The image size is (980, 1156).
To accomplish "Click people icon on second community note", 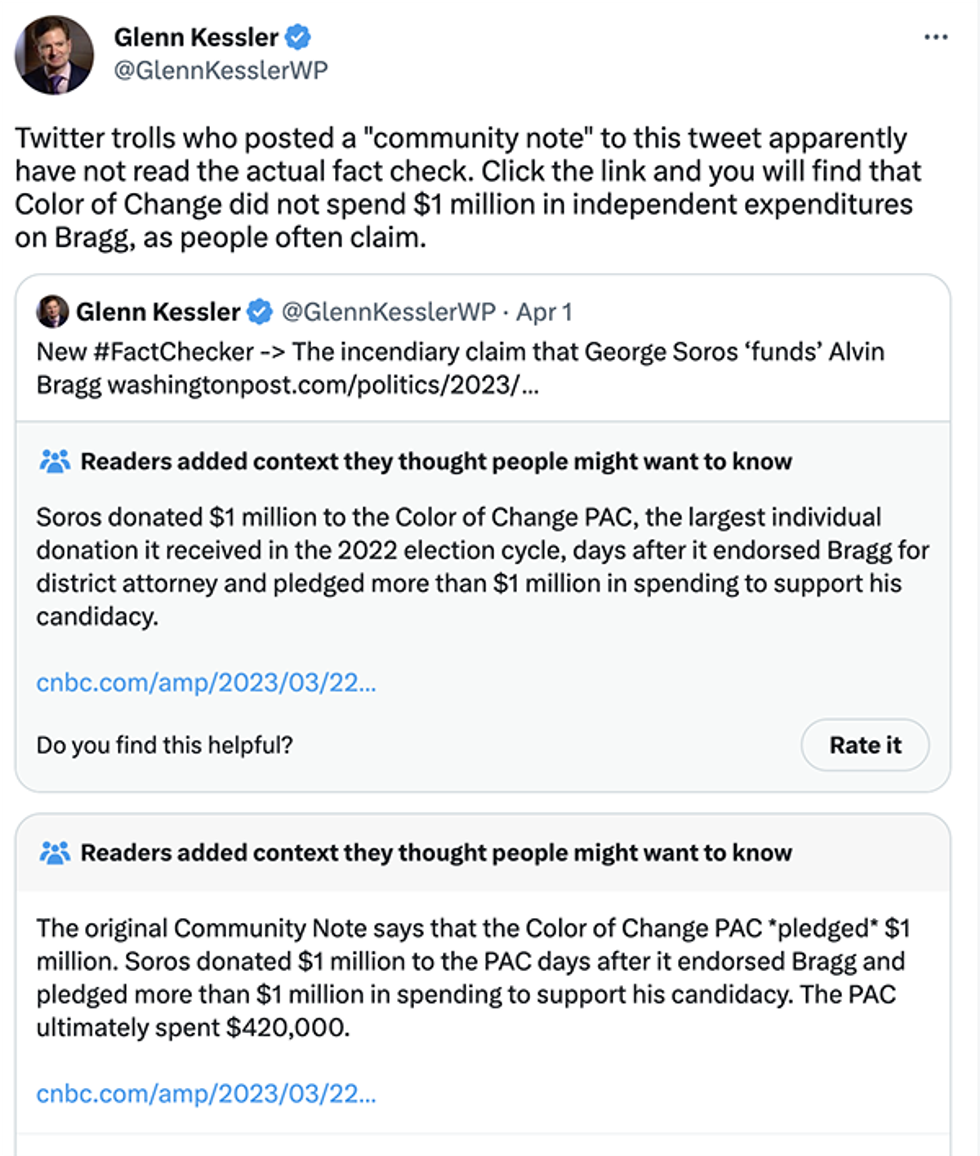I will pyautogui.click(x=55, y=852).
